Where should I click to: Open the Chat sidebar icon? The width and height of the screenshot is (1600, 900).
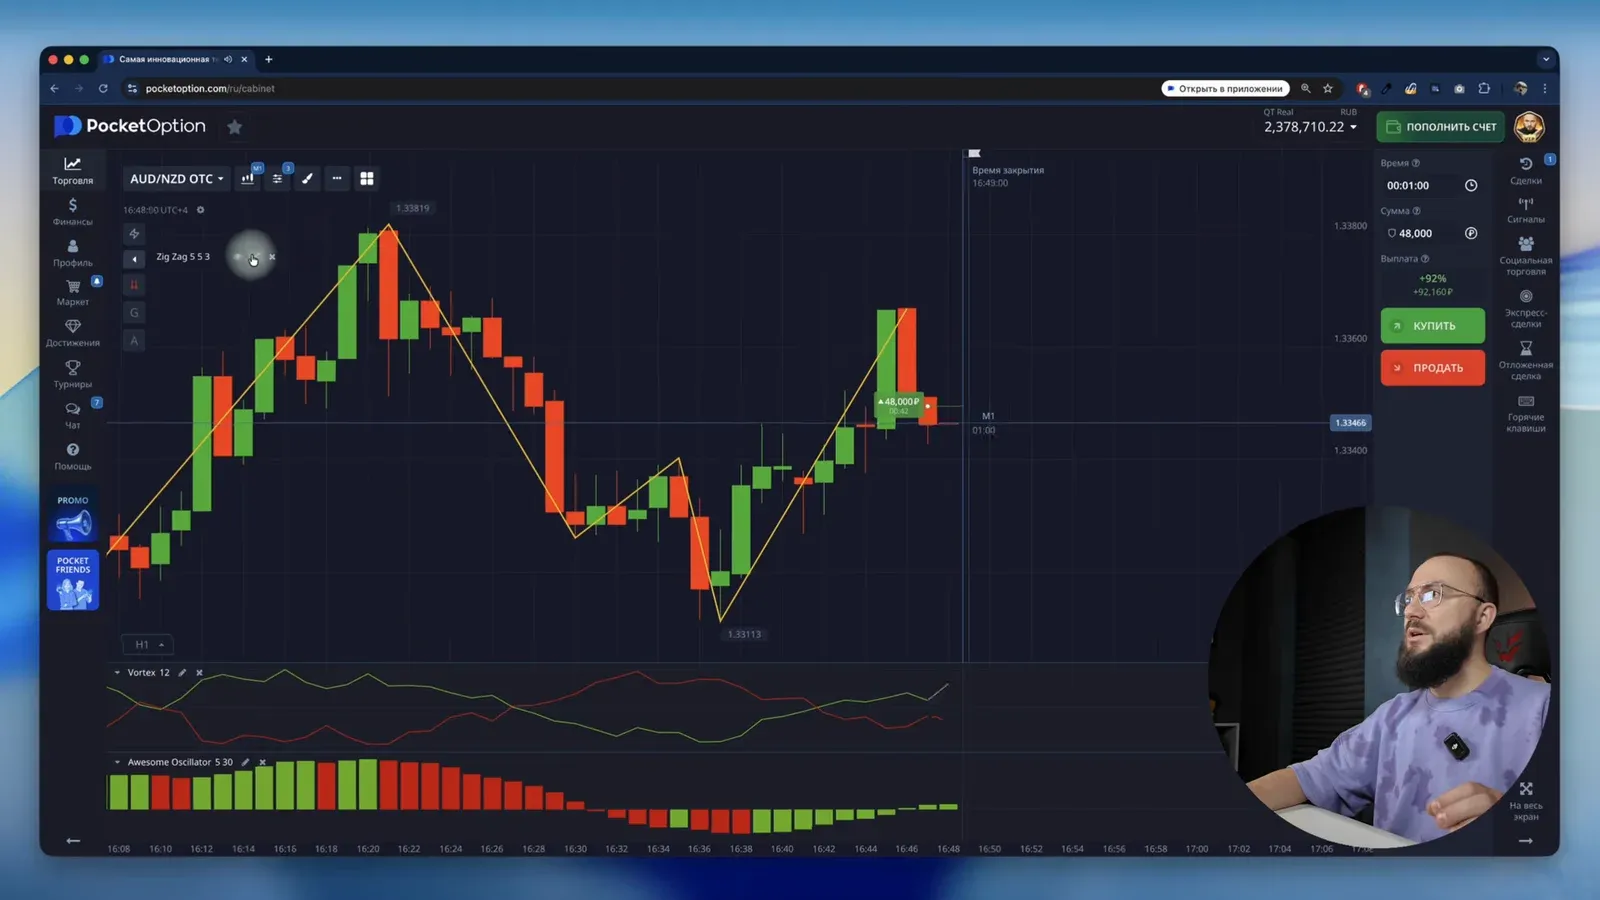72,415
